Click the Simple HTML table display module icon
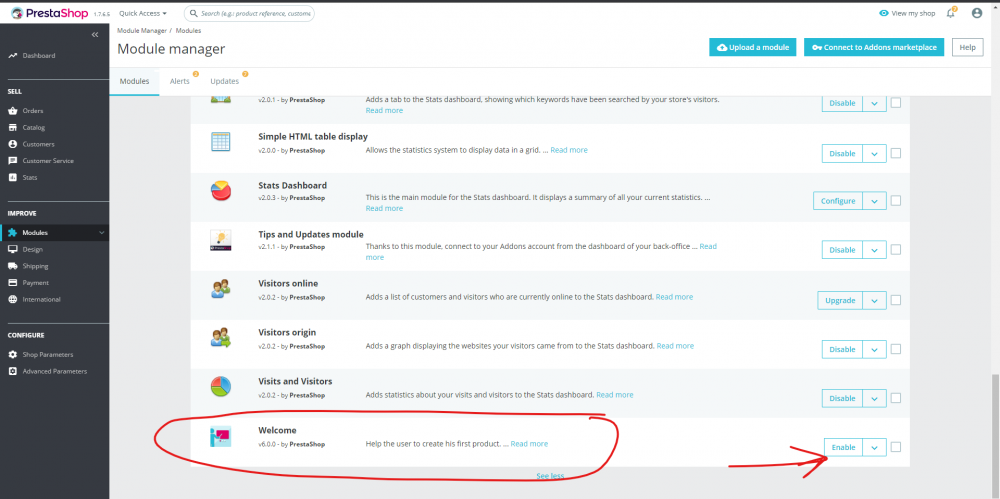 221,142
